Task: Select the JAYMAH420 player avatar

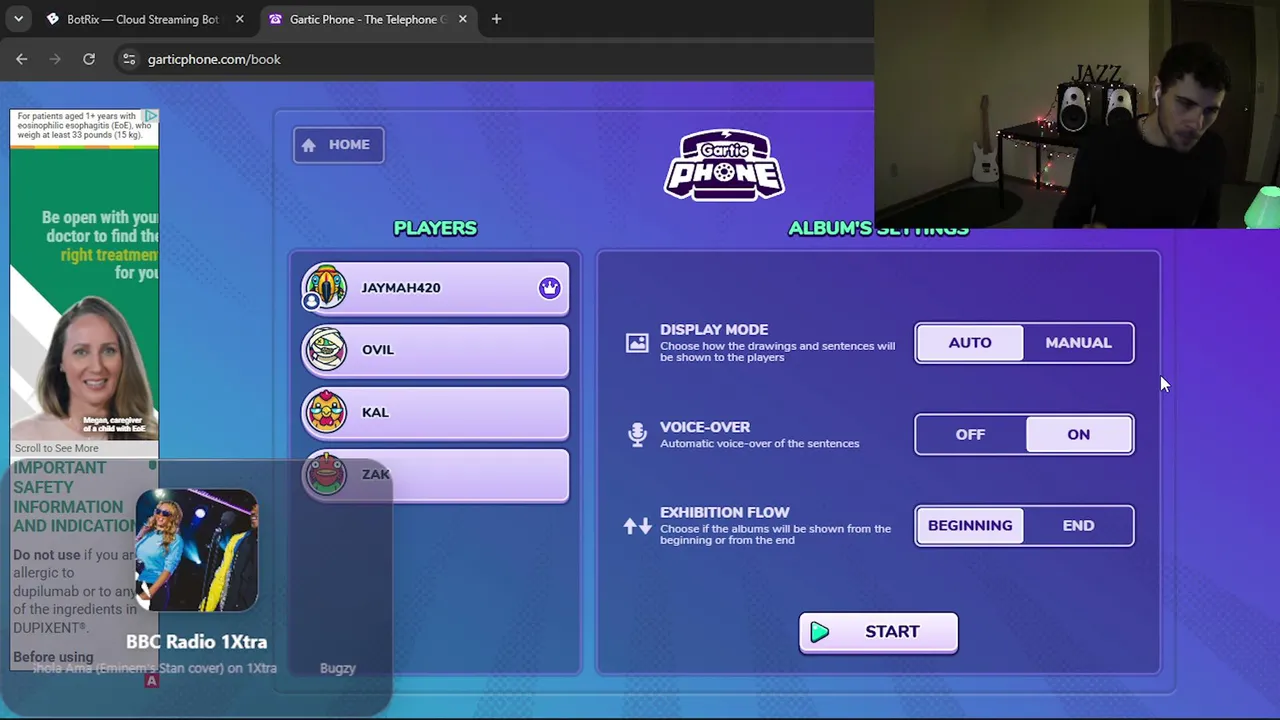Action: [x=325, y=288]
